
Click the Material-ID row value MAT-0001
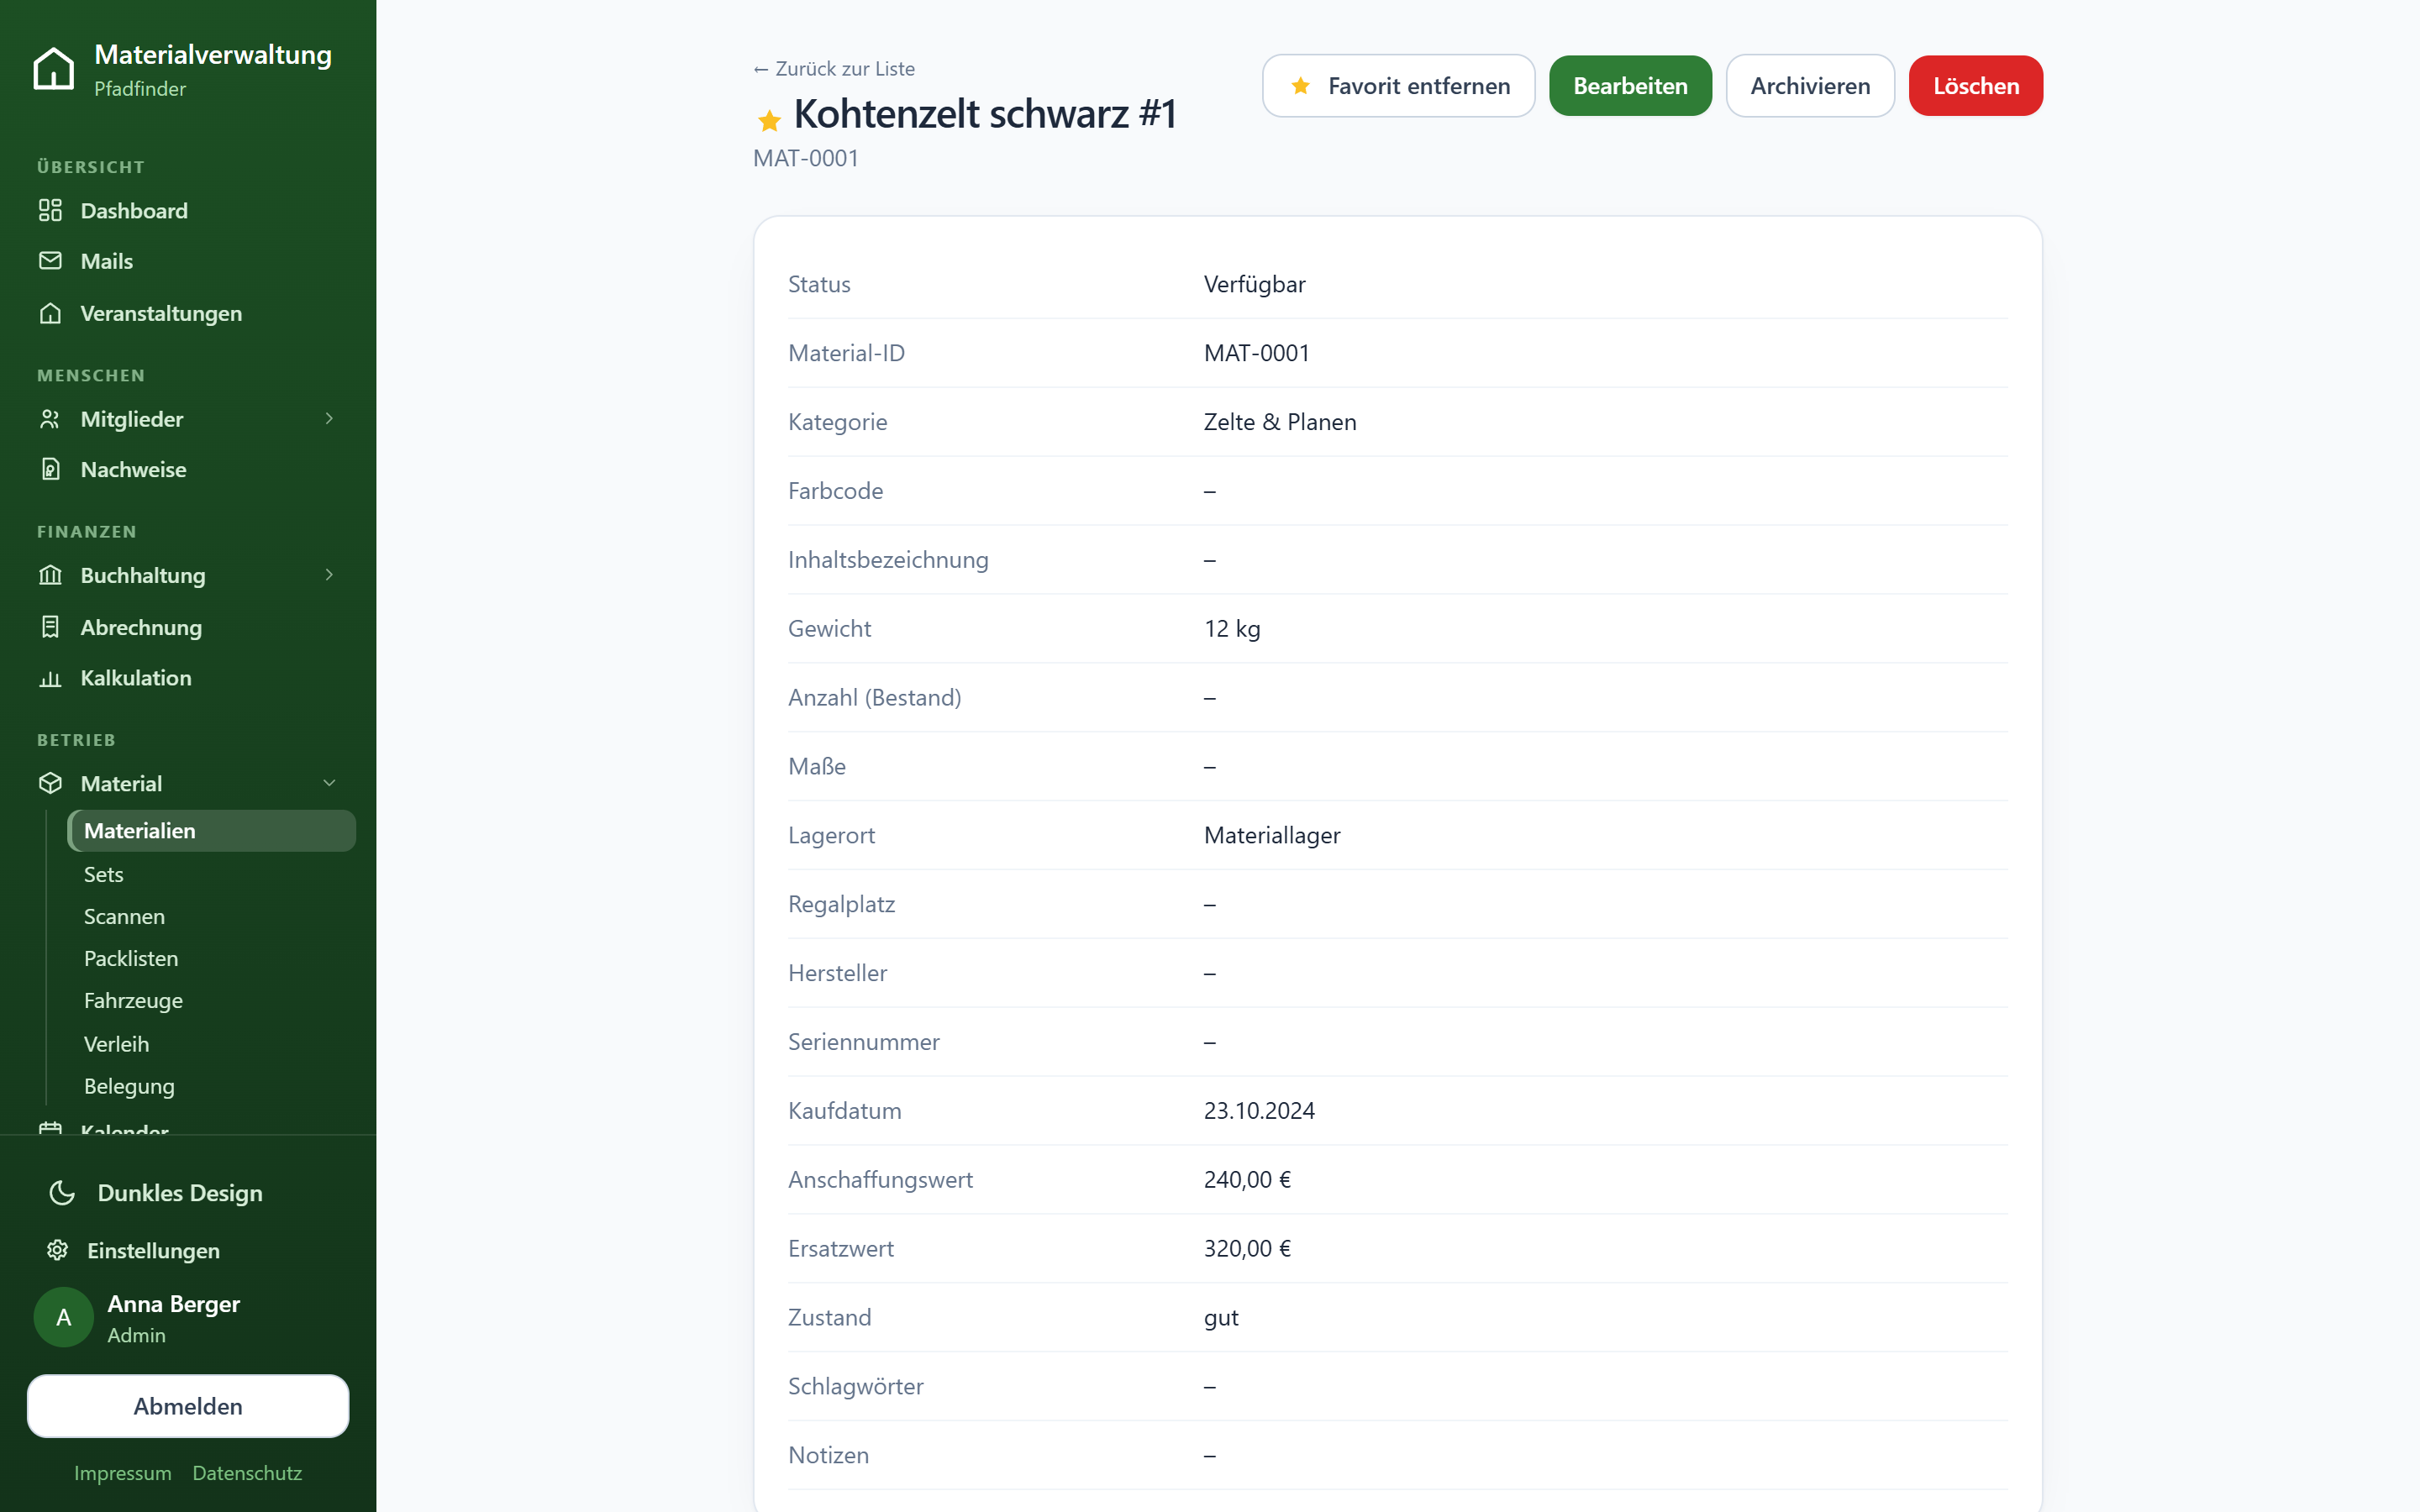[1257, 353]
